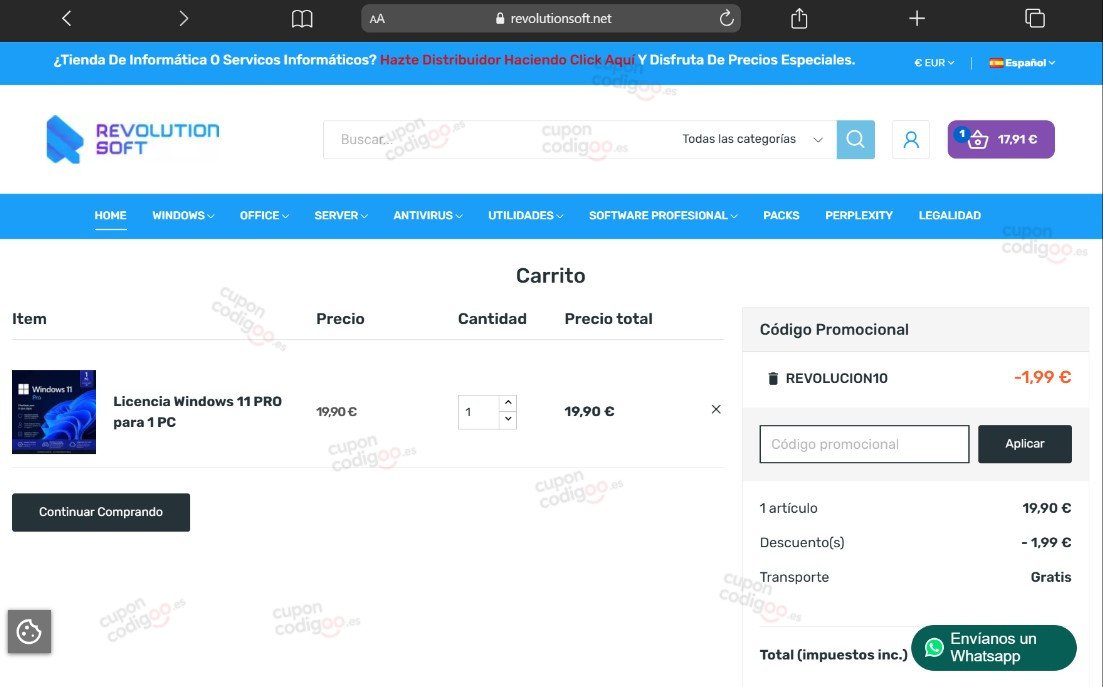Click the Windows 11 Pro product thumbnail

click(54, 412)
